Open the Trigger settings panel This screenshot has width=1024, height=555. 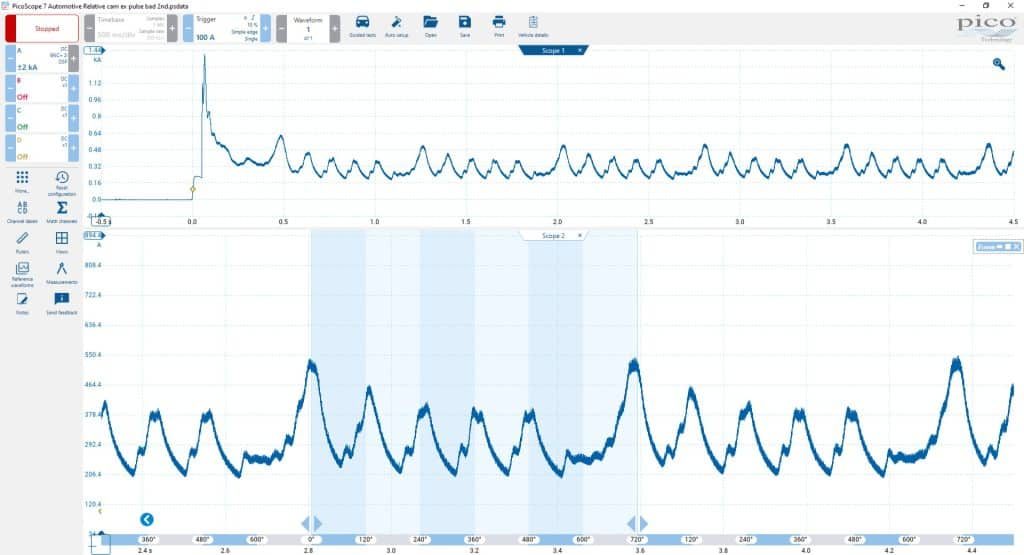point(227,29)
